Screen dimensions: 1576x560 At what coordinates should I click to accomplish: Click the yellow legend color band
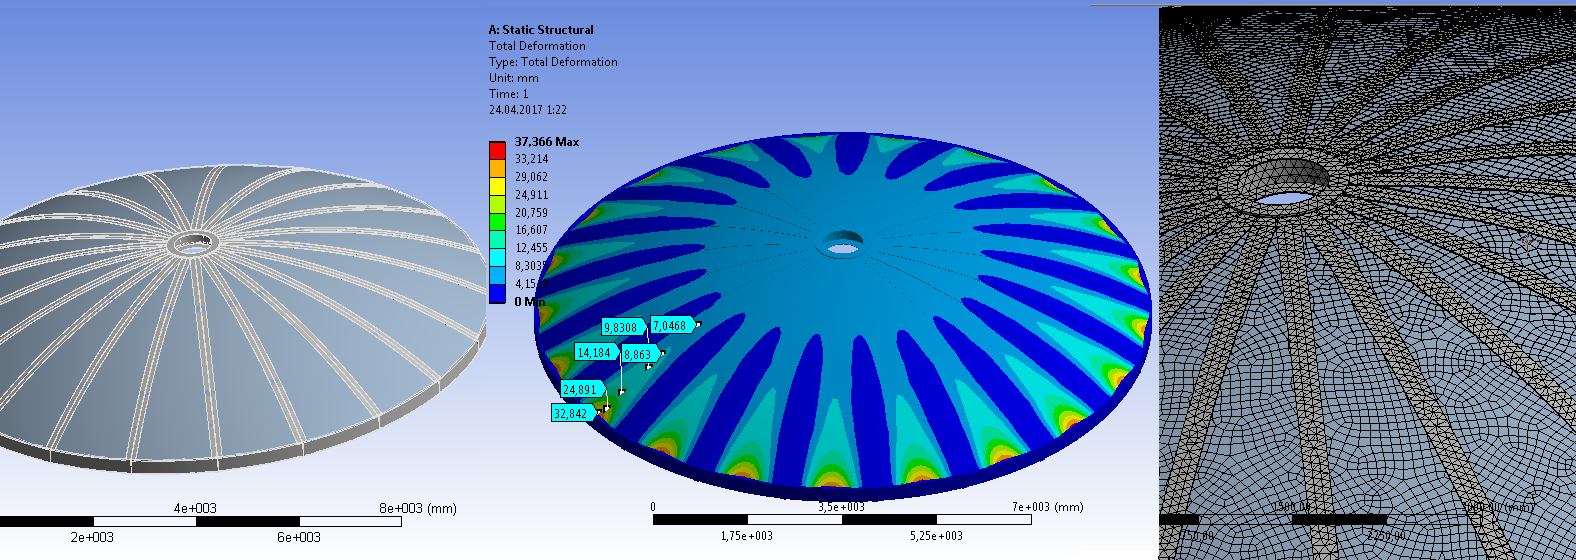[497, 186]
